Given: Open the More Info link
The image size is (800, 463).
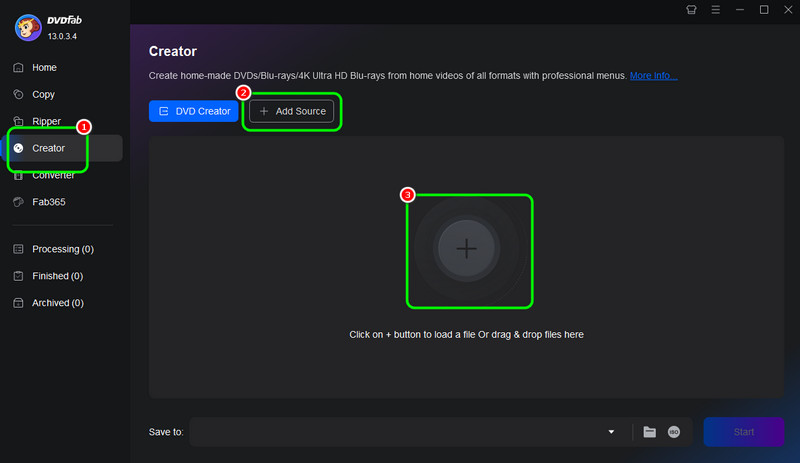Looking at the screenshot, I should pos(654,76).
